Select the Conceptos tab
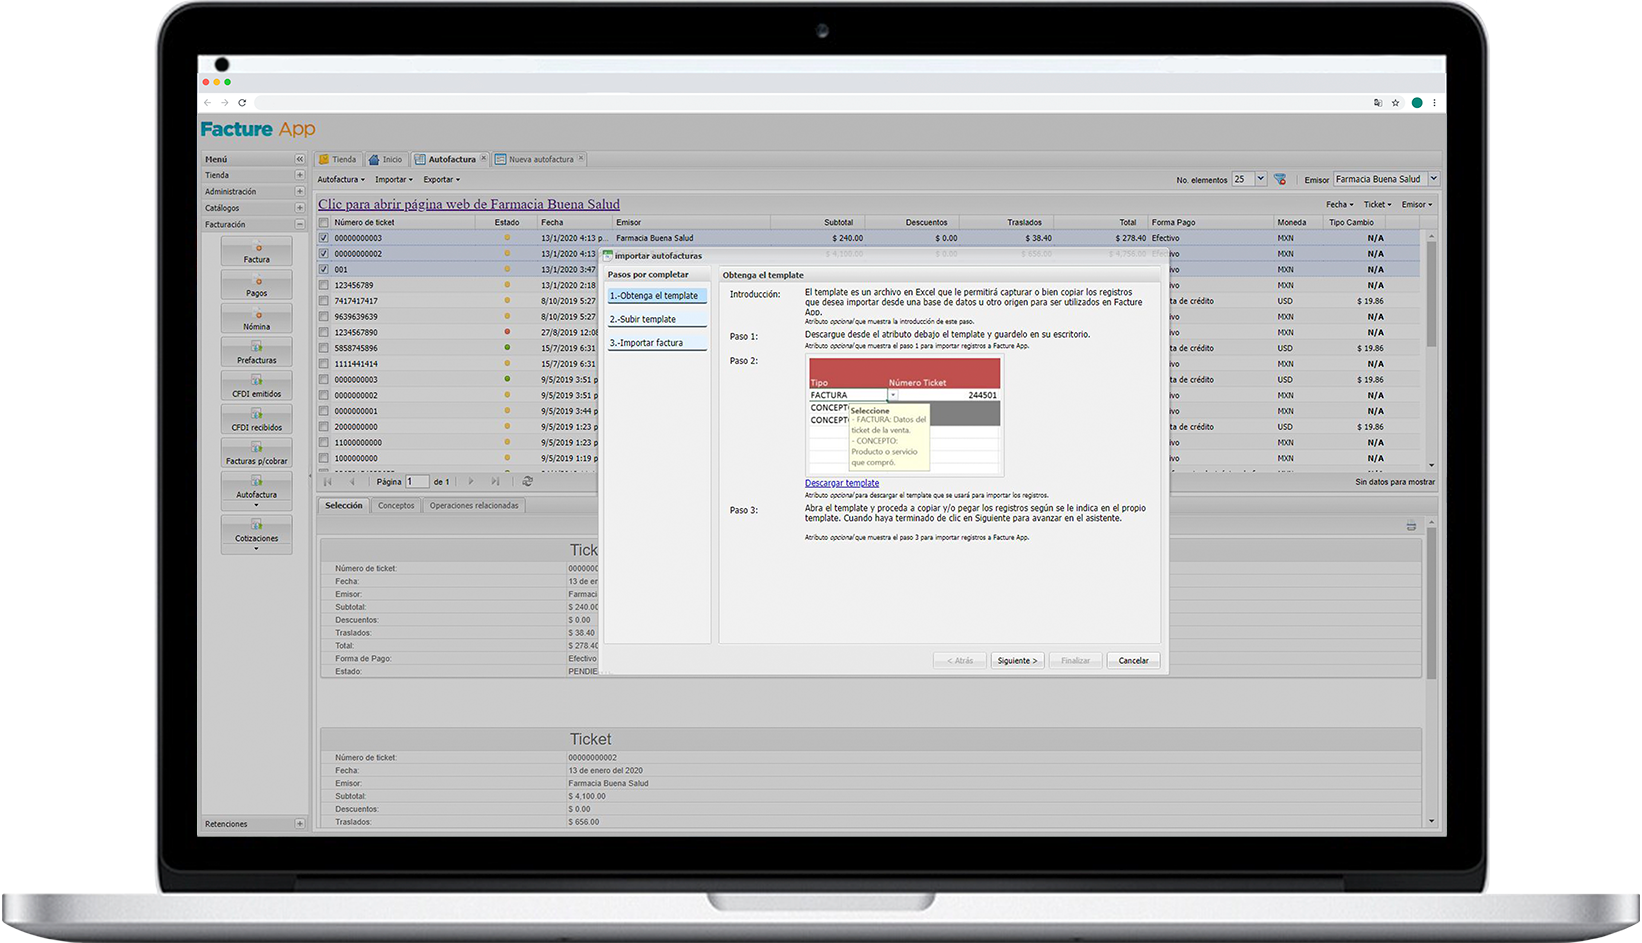This screenshot has width=1642, height=943. pos(396,506)
